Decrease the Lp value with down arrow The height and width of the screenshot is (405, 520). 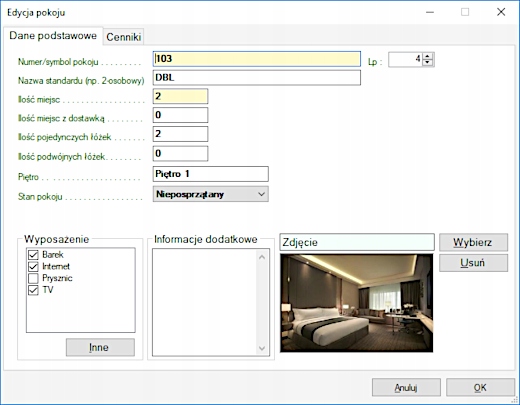click(428, 63)
